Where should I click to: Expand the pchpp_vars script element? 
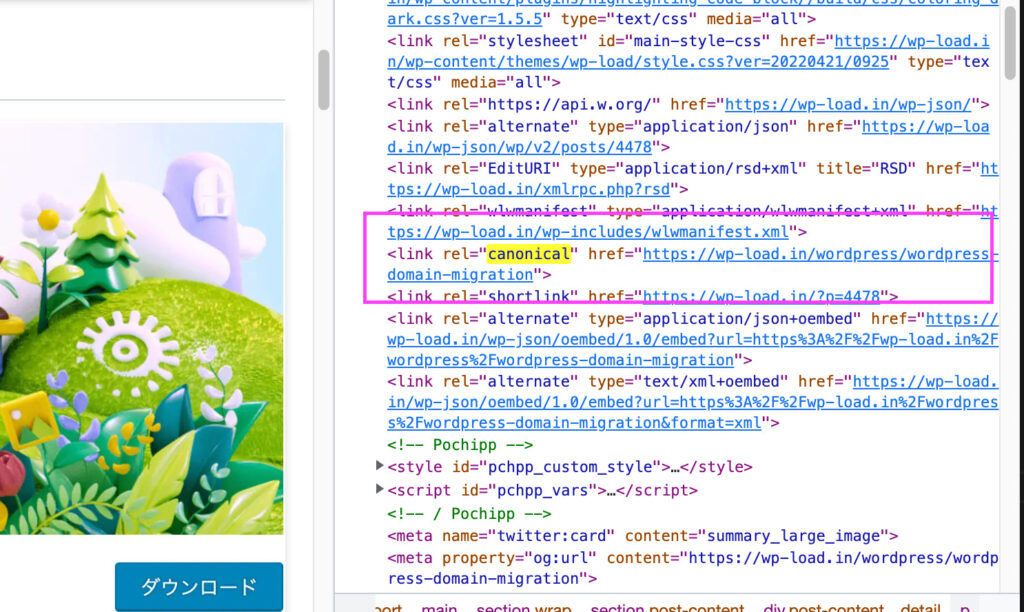pos(380,490)
